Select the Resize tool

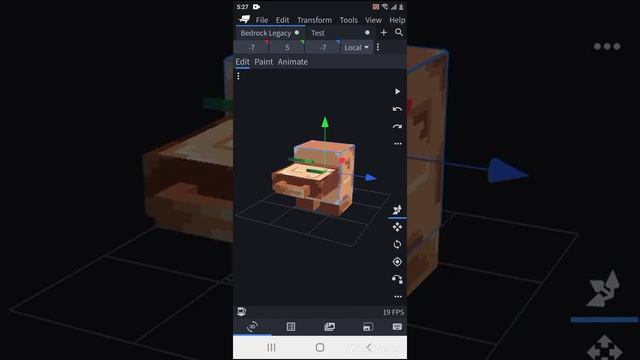point(397,210)
